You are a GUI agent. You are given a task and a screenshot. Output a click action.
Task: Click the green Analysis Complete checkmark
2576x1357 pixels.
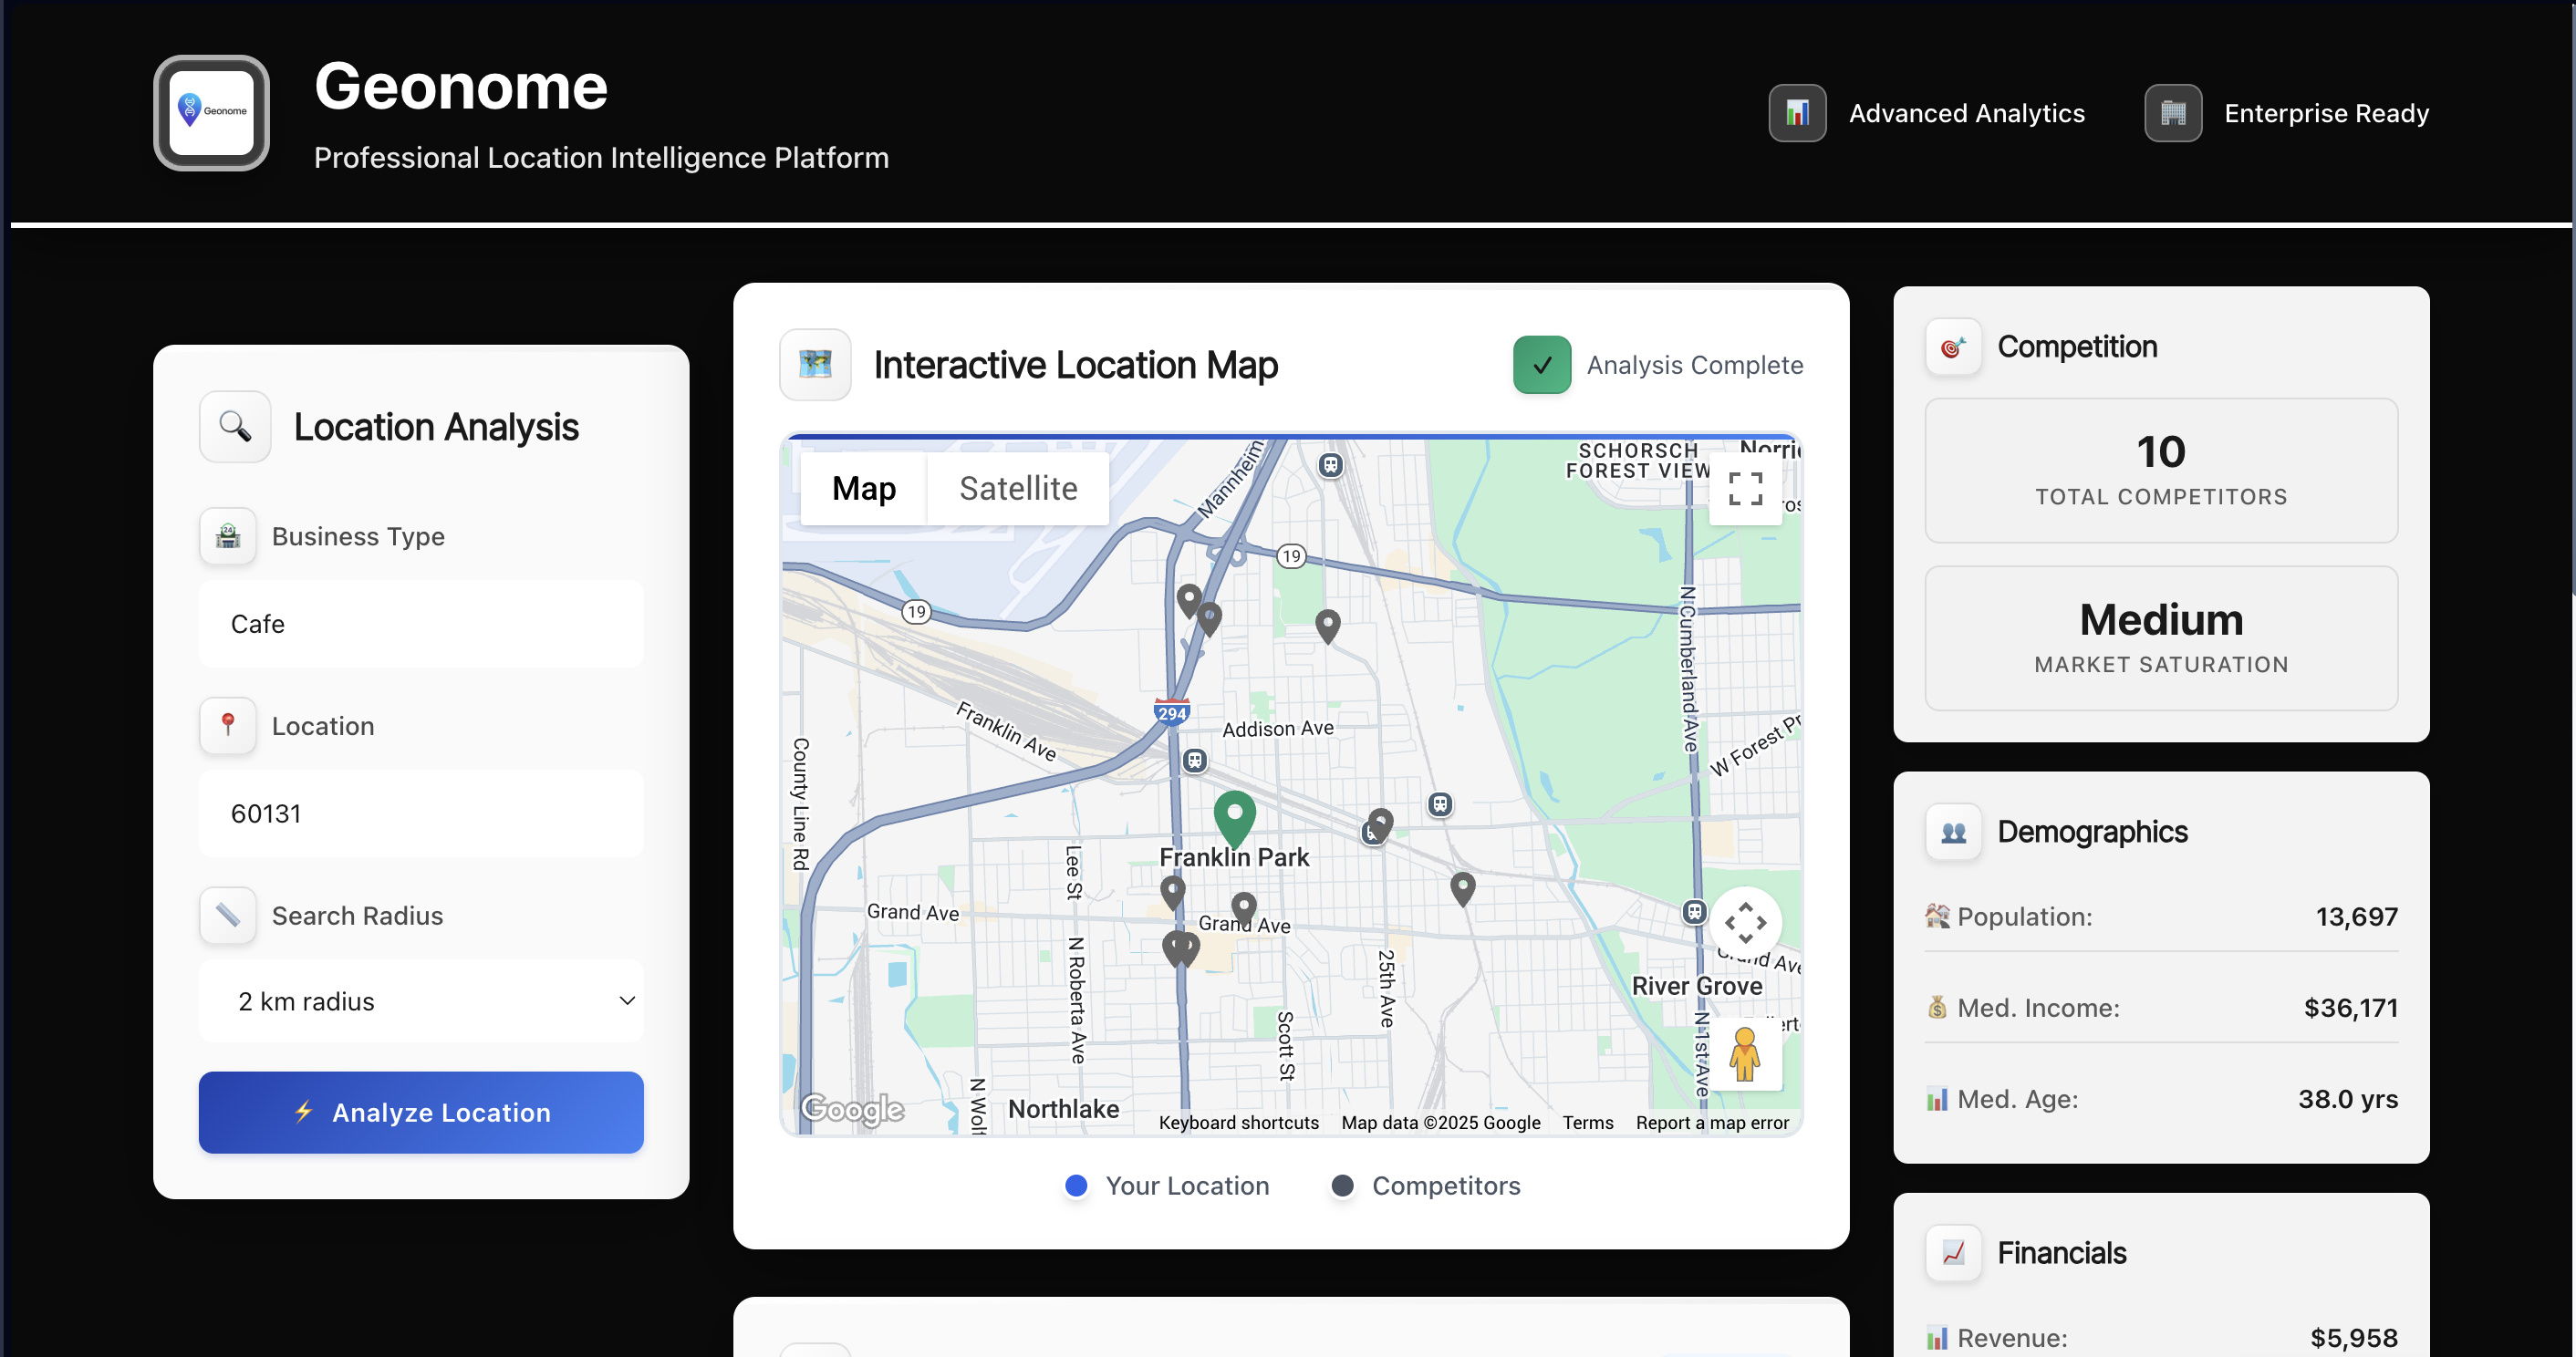1541,365
